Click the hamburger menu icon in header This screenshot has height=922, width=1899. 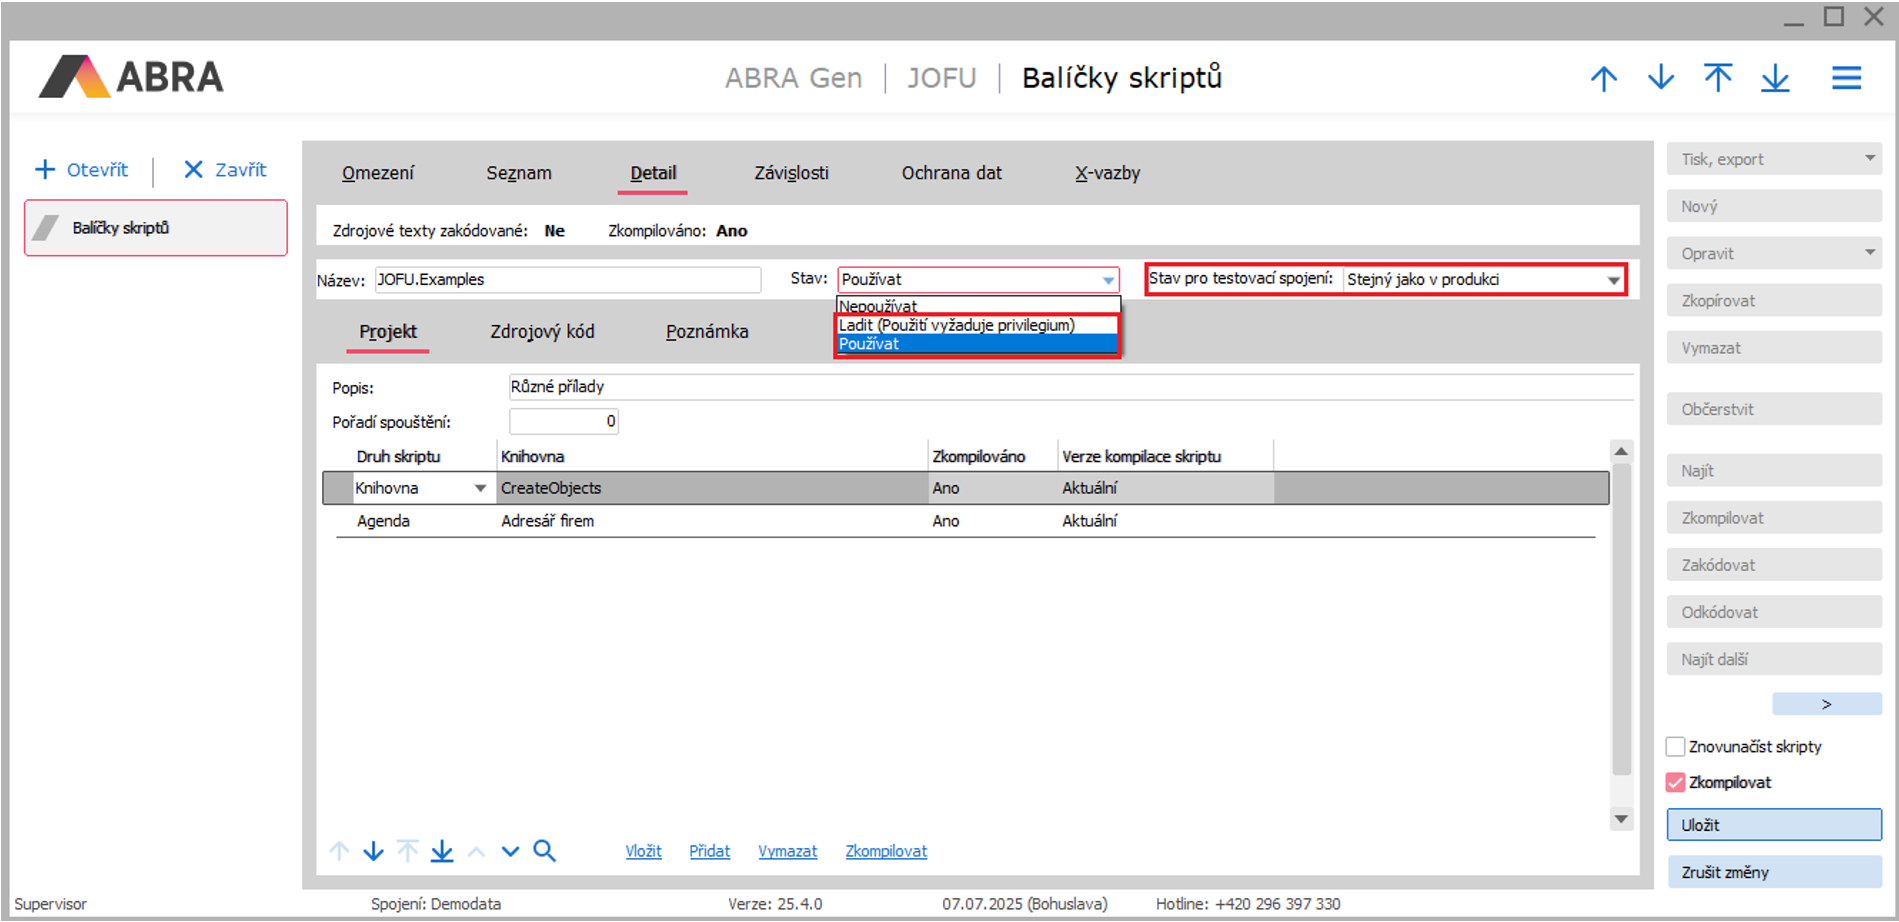tap(1846, 78)
